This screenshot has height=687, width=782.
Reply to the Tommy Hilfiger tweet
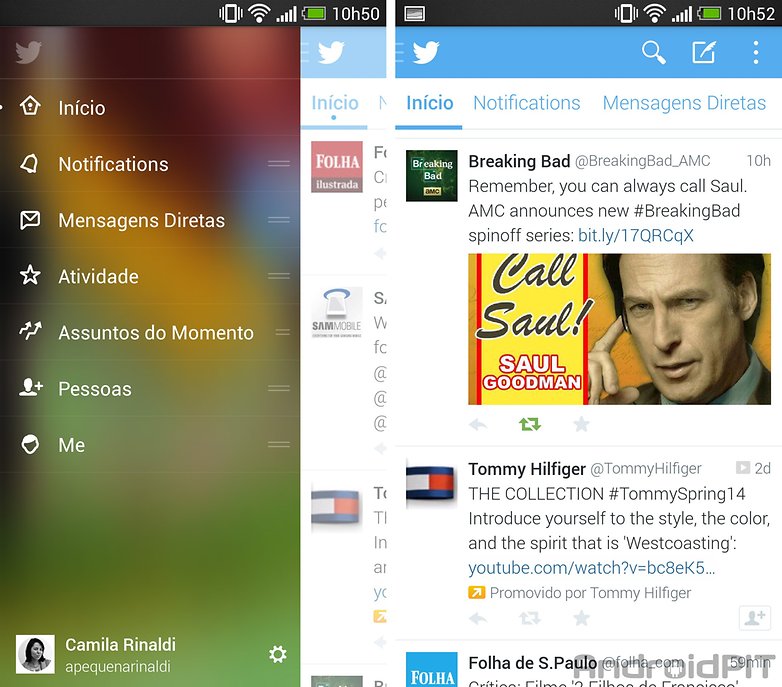pyautogui.click(x=478, y=619)
